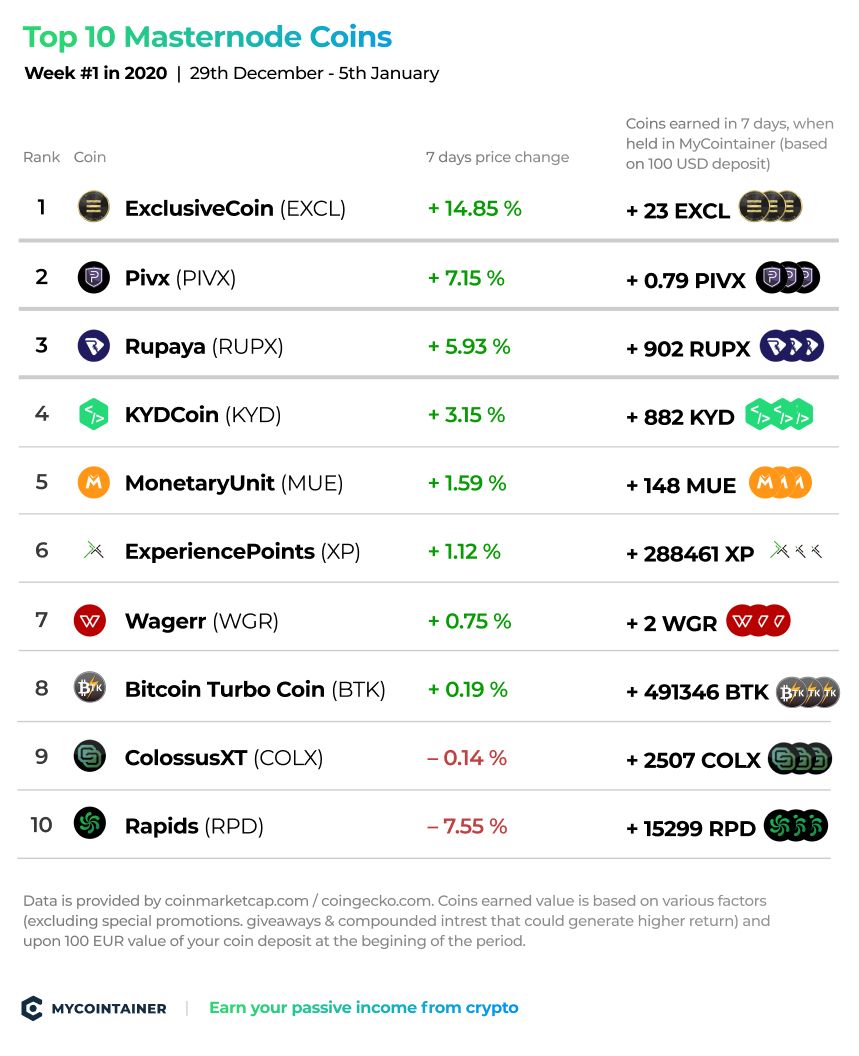Click the Pivx coin logo icon

point(94,277)
